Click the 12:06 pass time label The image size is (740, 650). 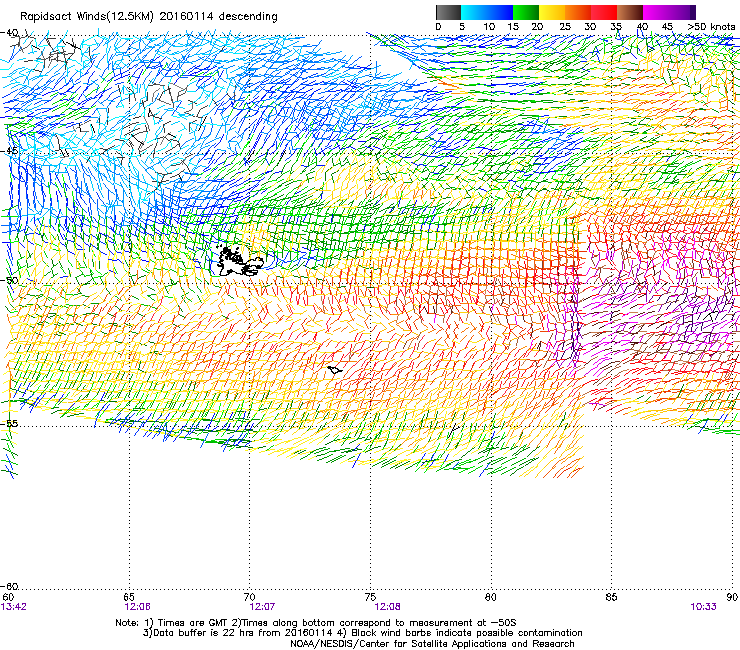click(137, 607)
